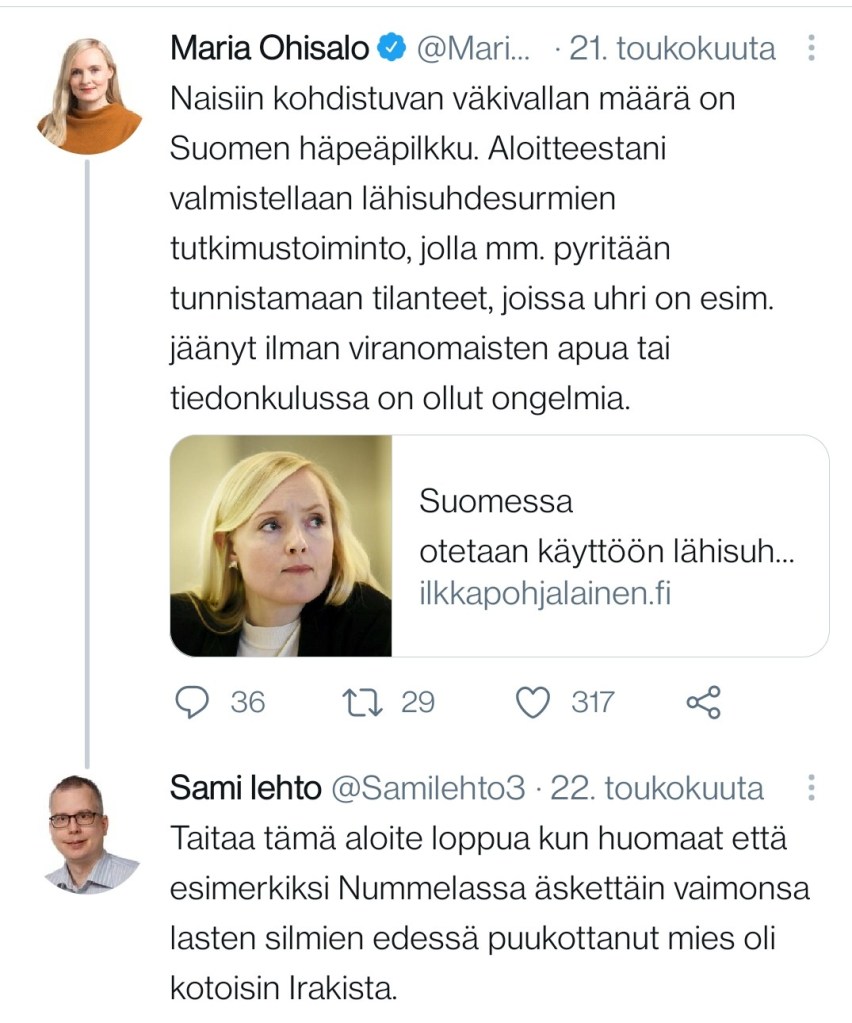
Task: Open the @Samilehto3 handle
Action: click(428, 789)
